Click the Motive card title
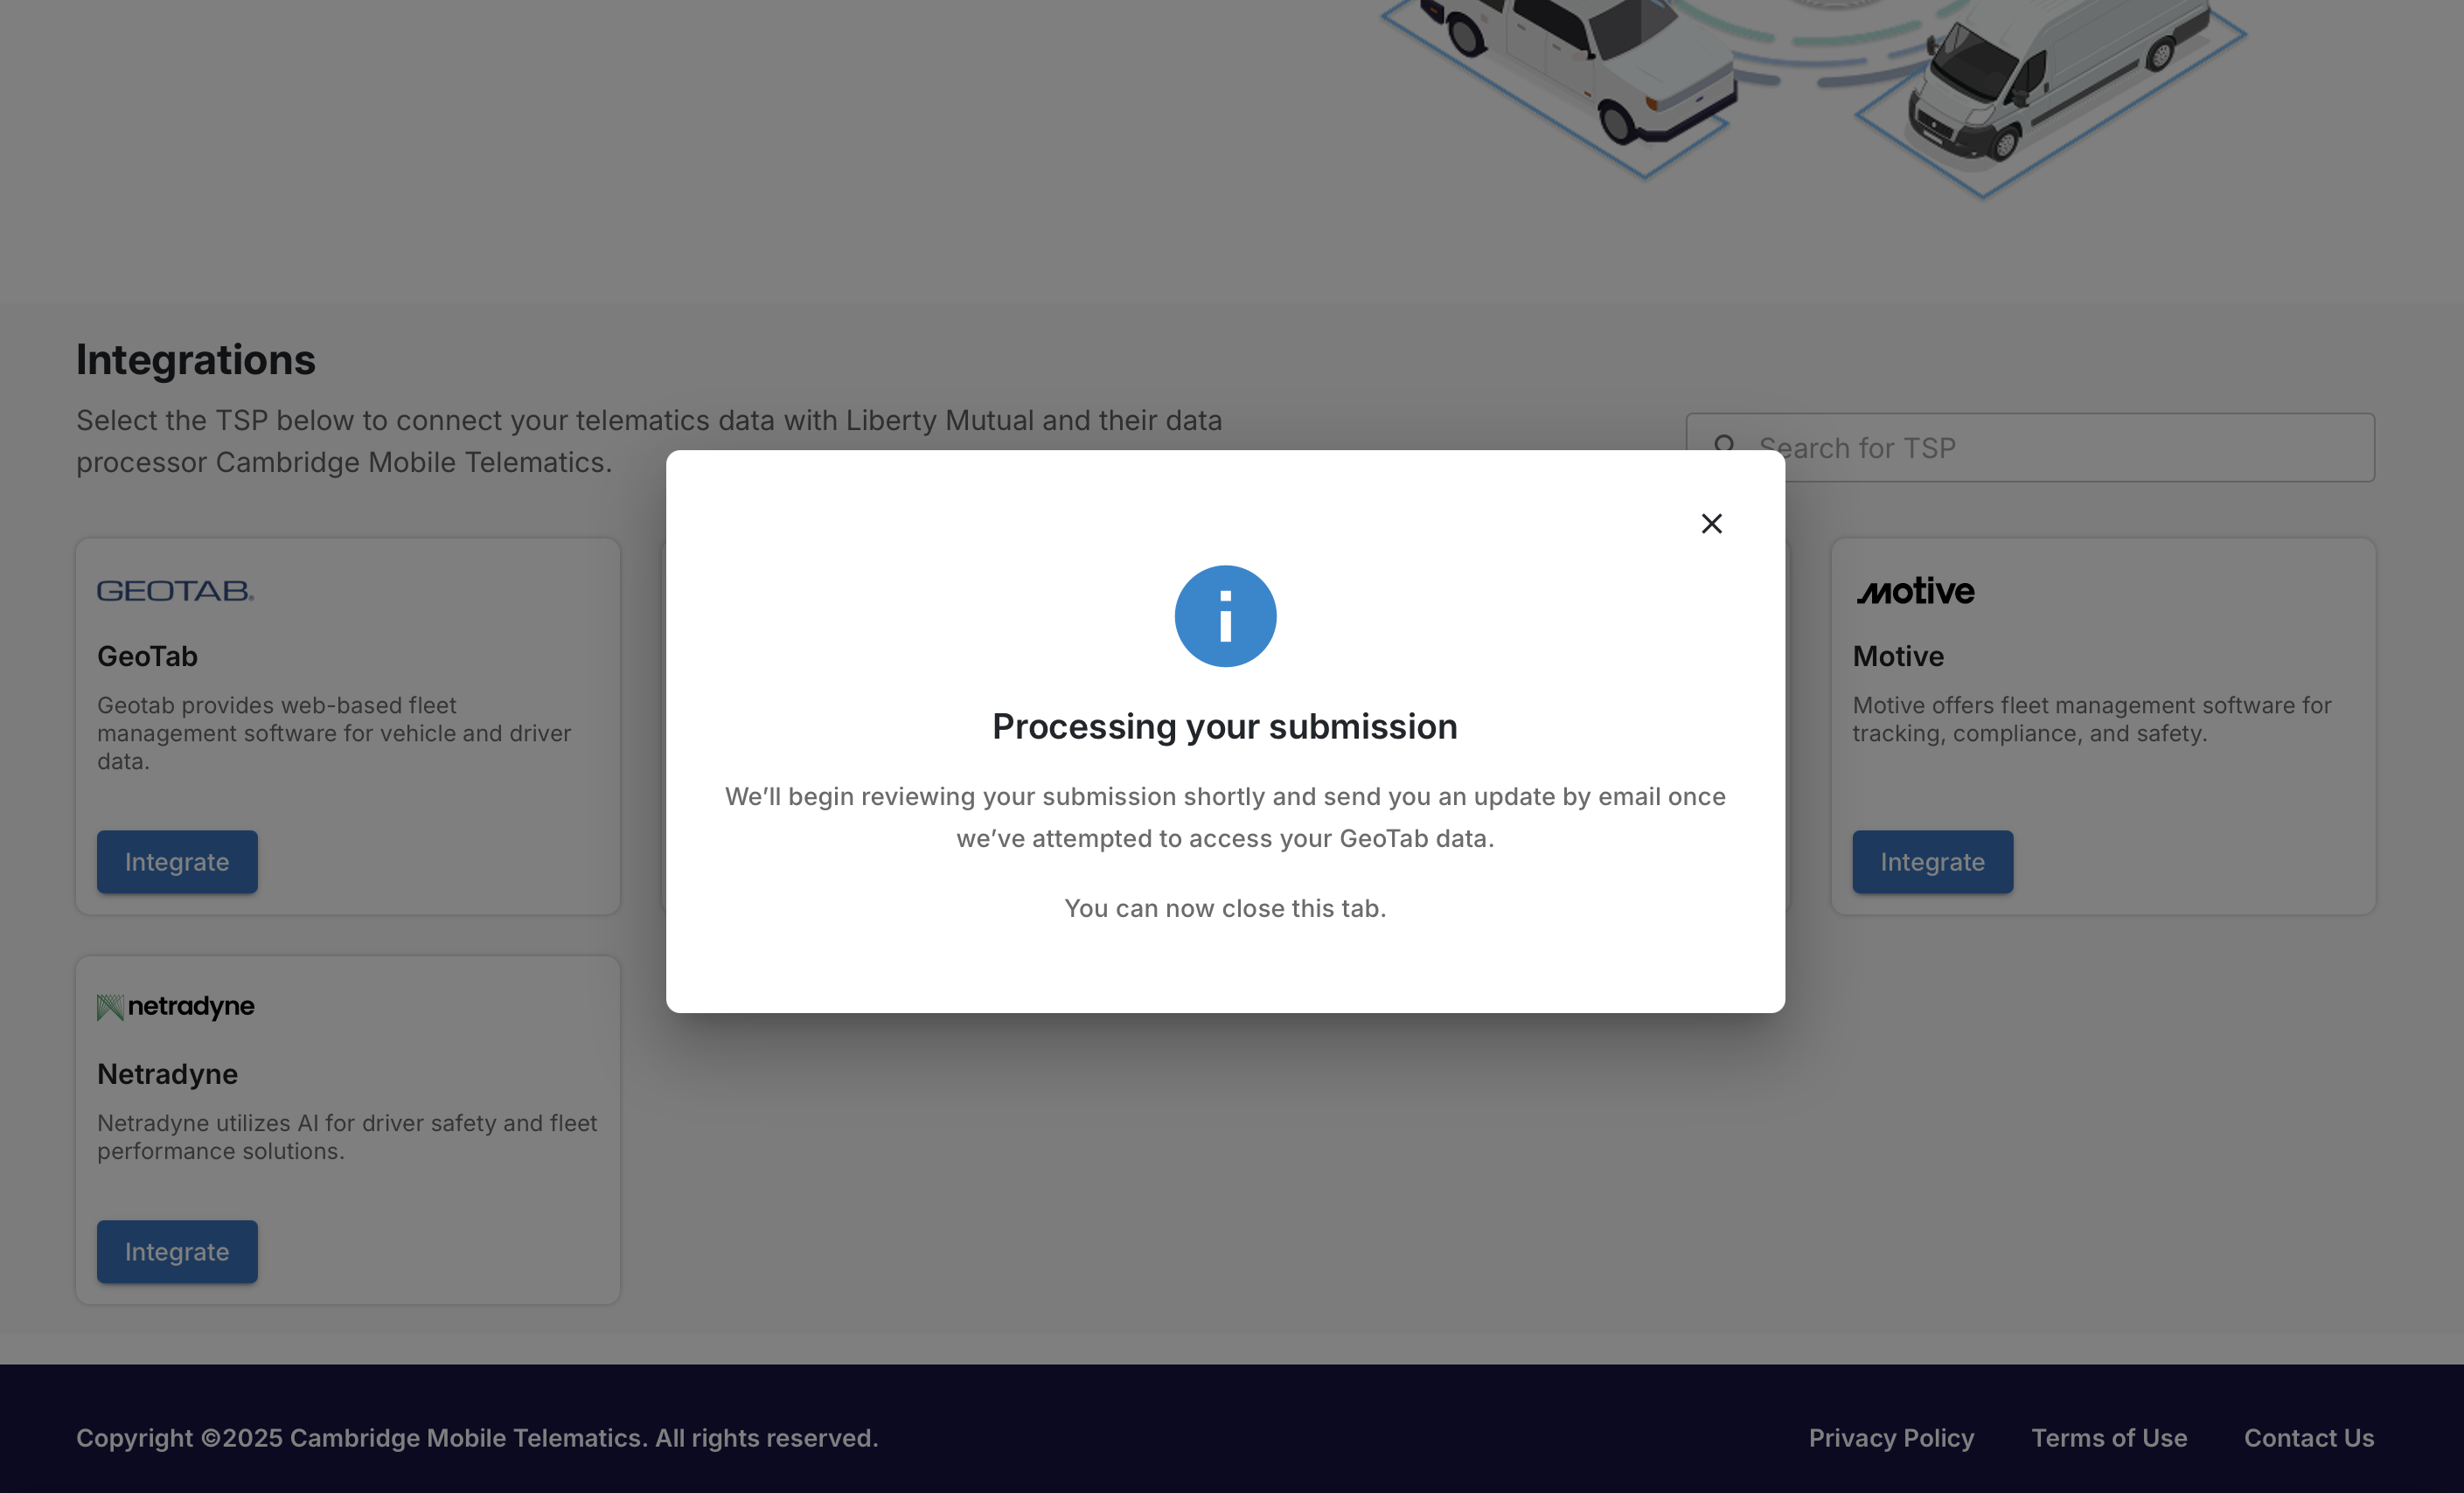 tap(1898, 656)
